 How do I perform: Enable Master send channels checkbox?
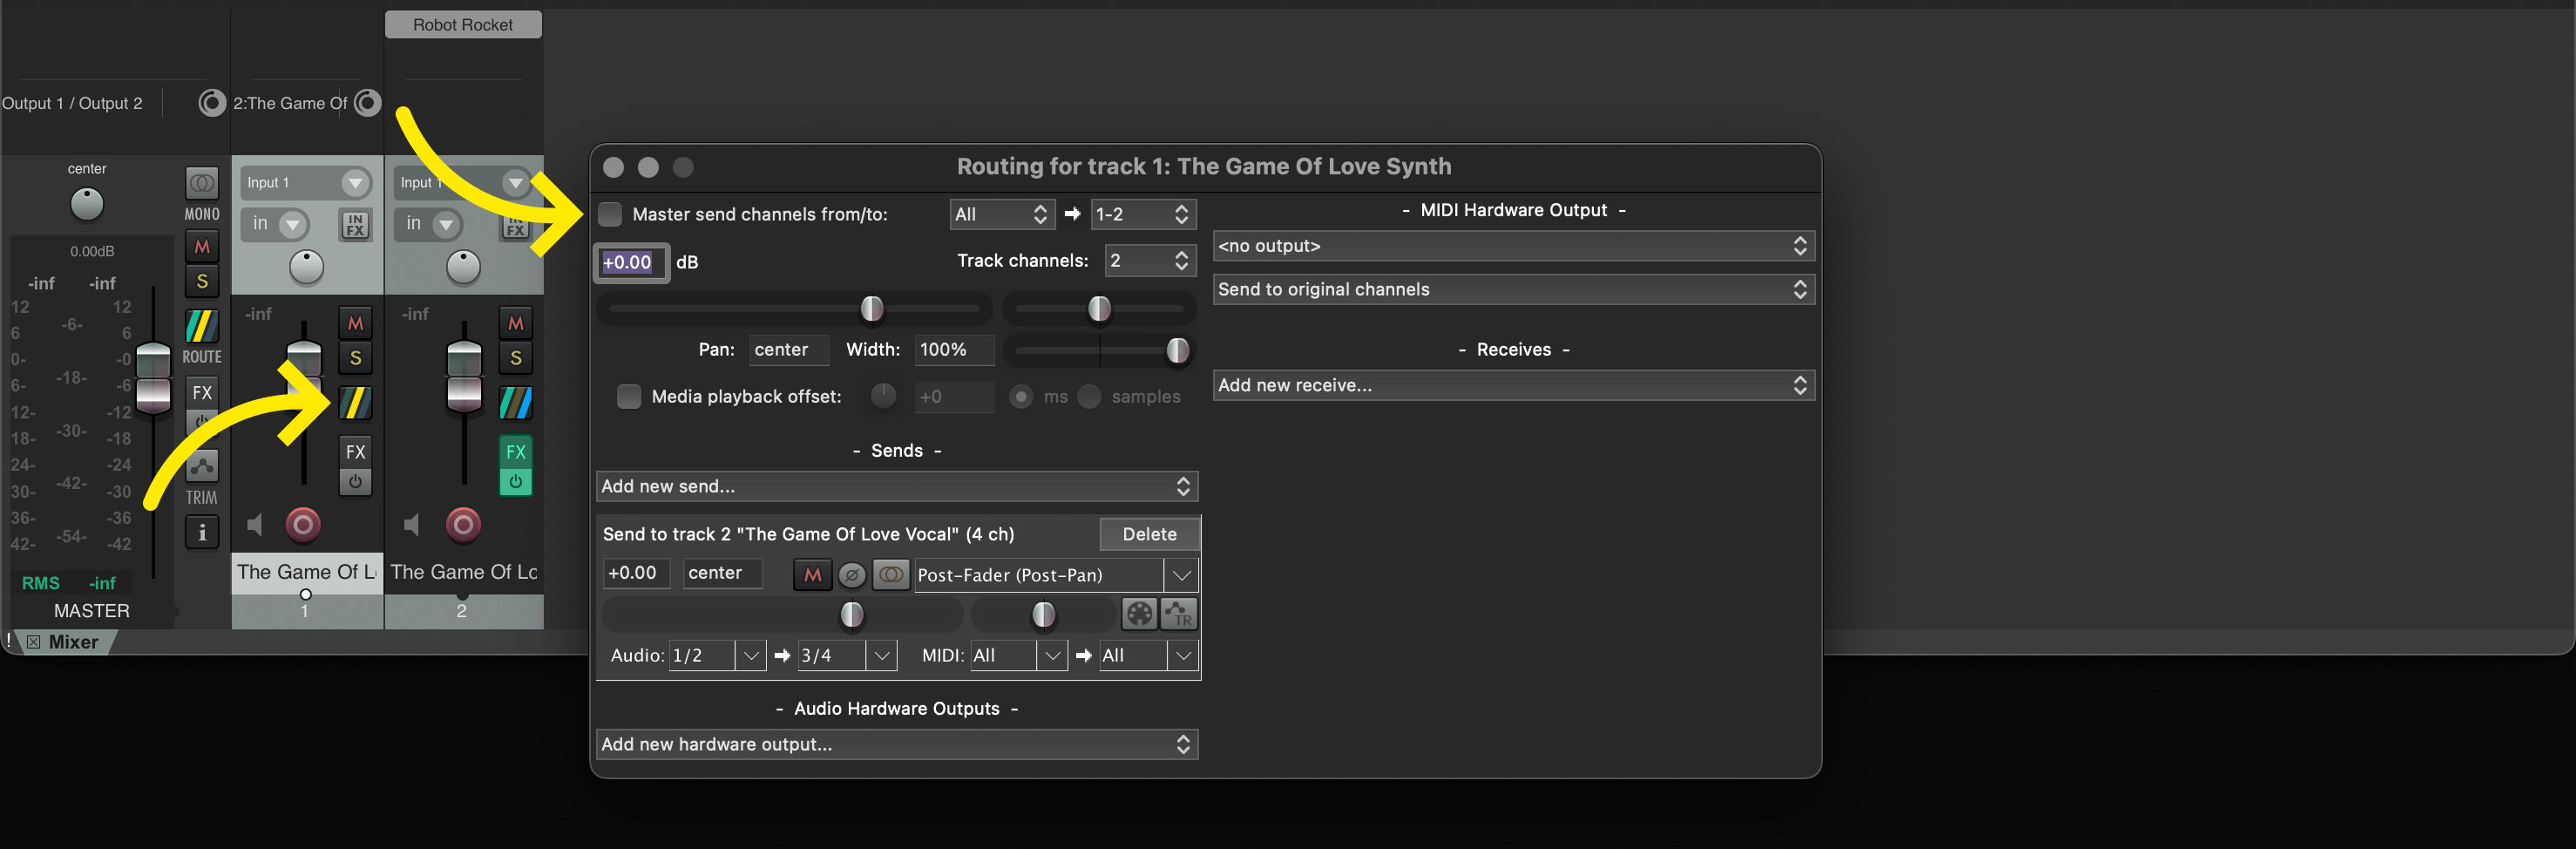(610, 214)
